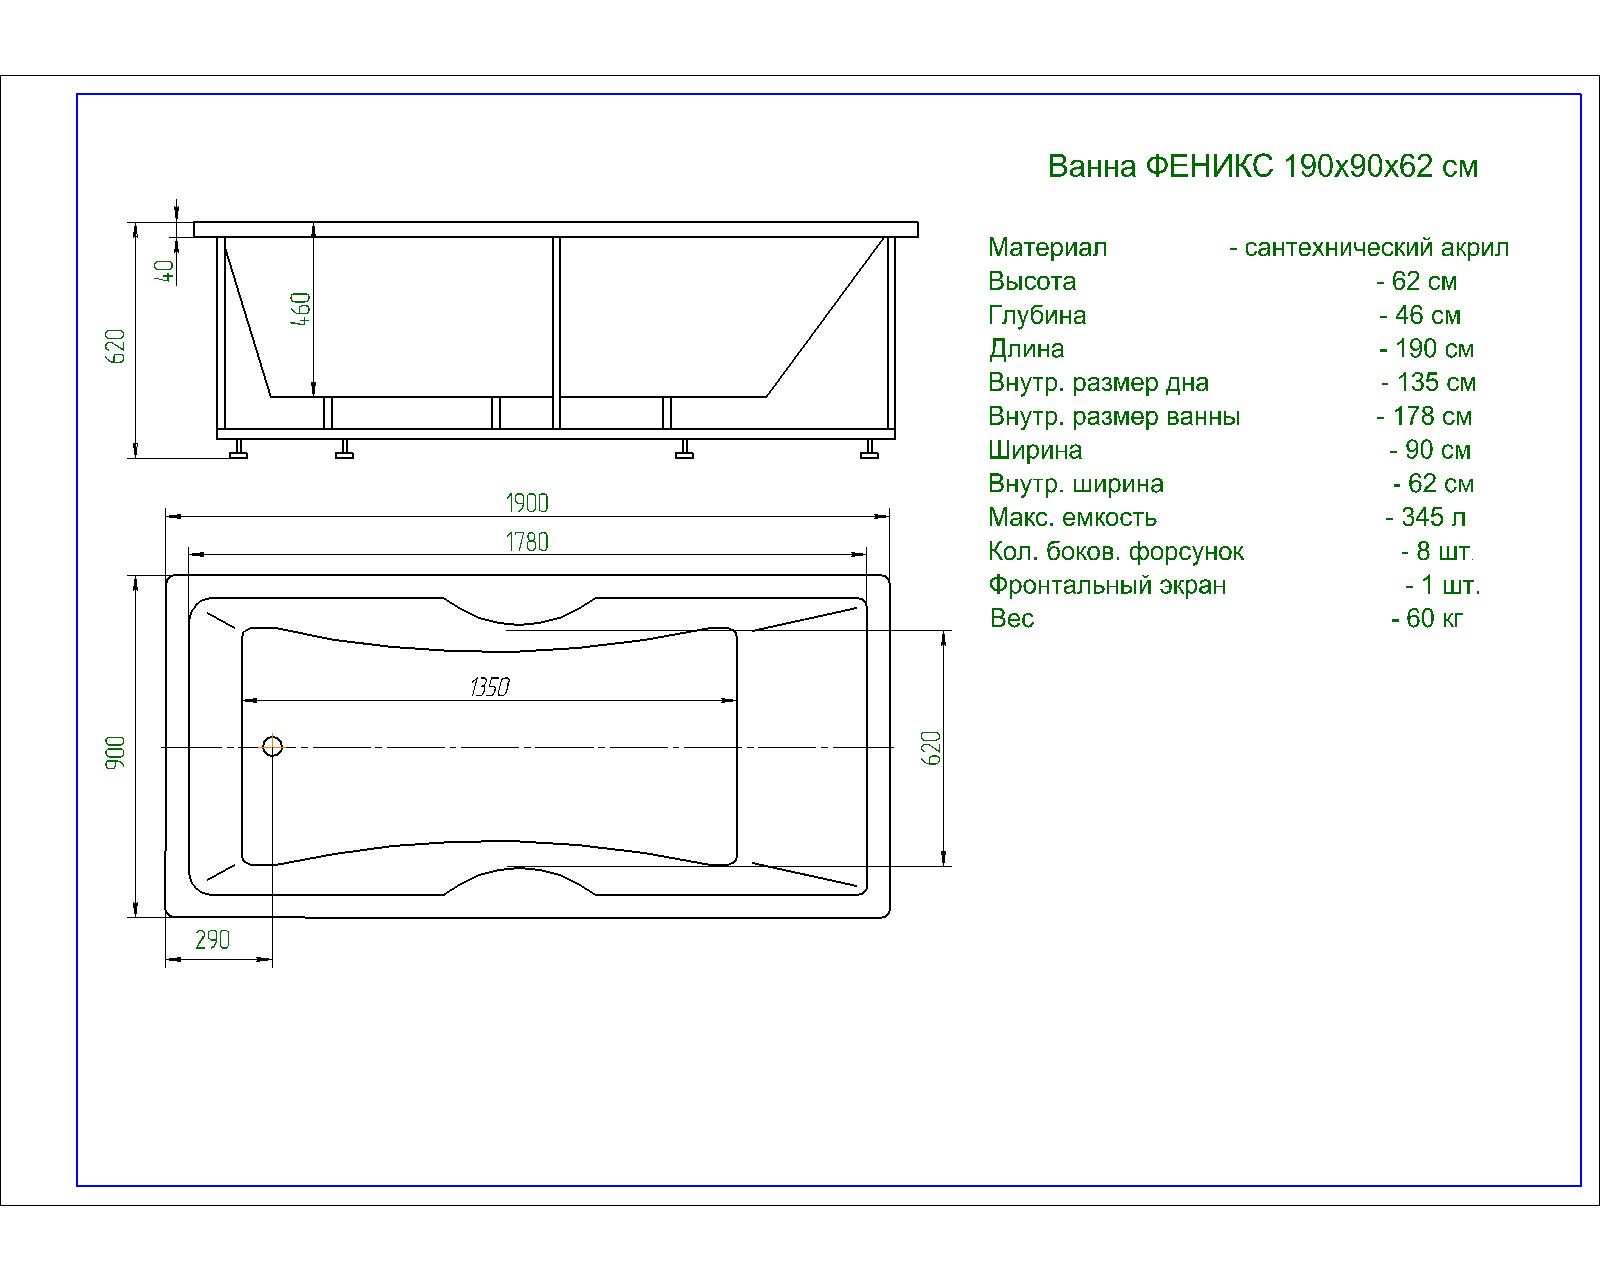1600x1280 pixels.
Task: Click the drain hole circle in top view
Action: tap(272, 746)
